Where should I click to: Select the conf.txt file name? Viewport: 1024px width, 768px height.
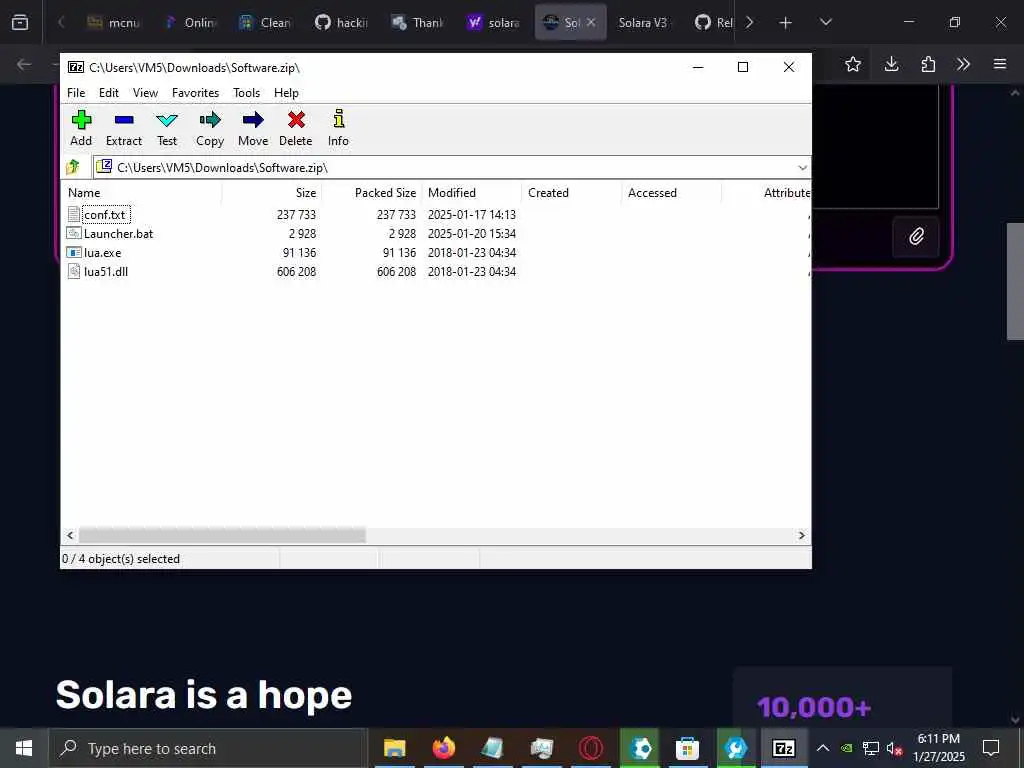(x=105, y=214)
